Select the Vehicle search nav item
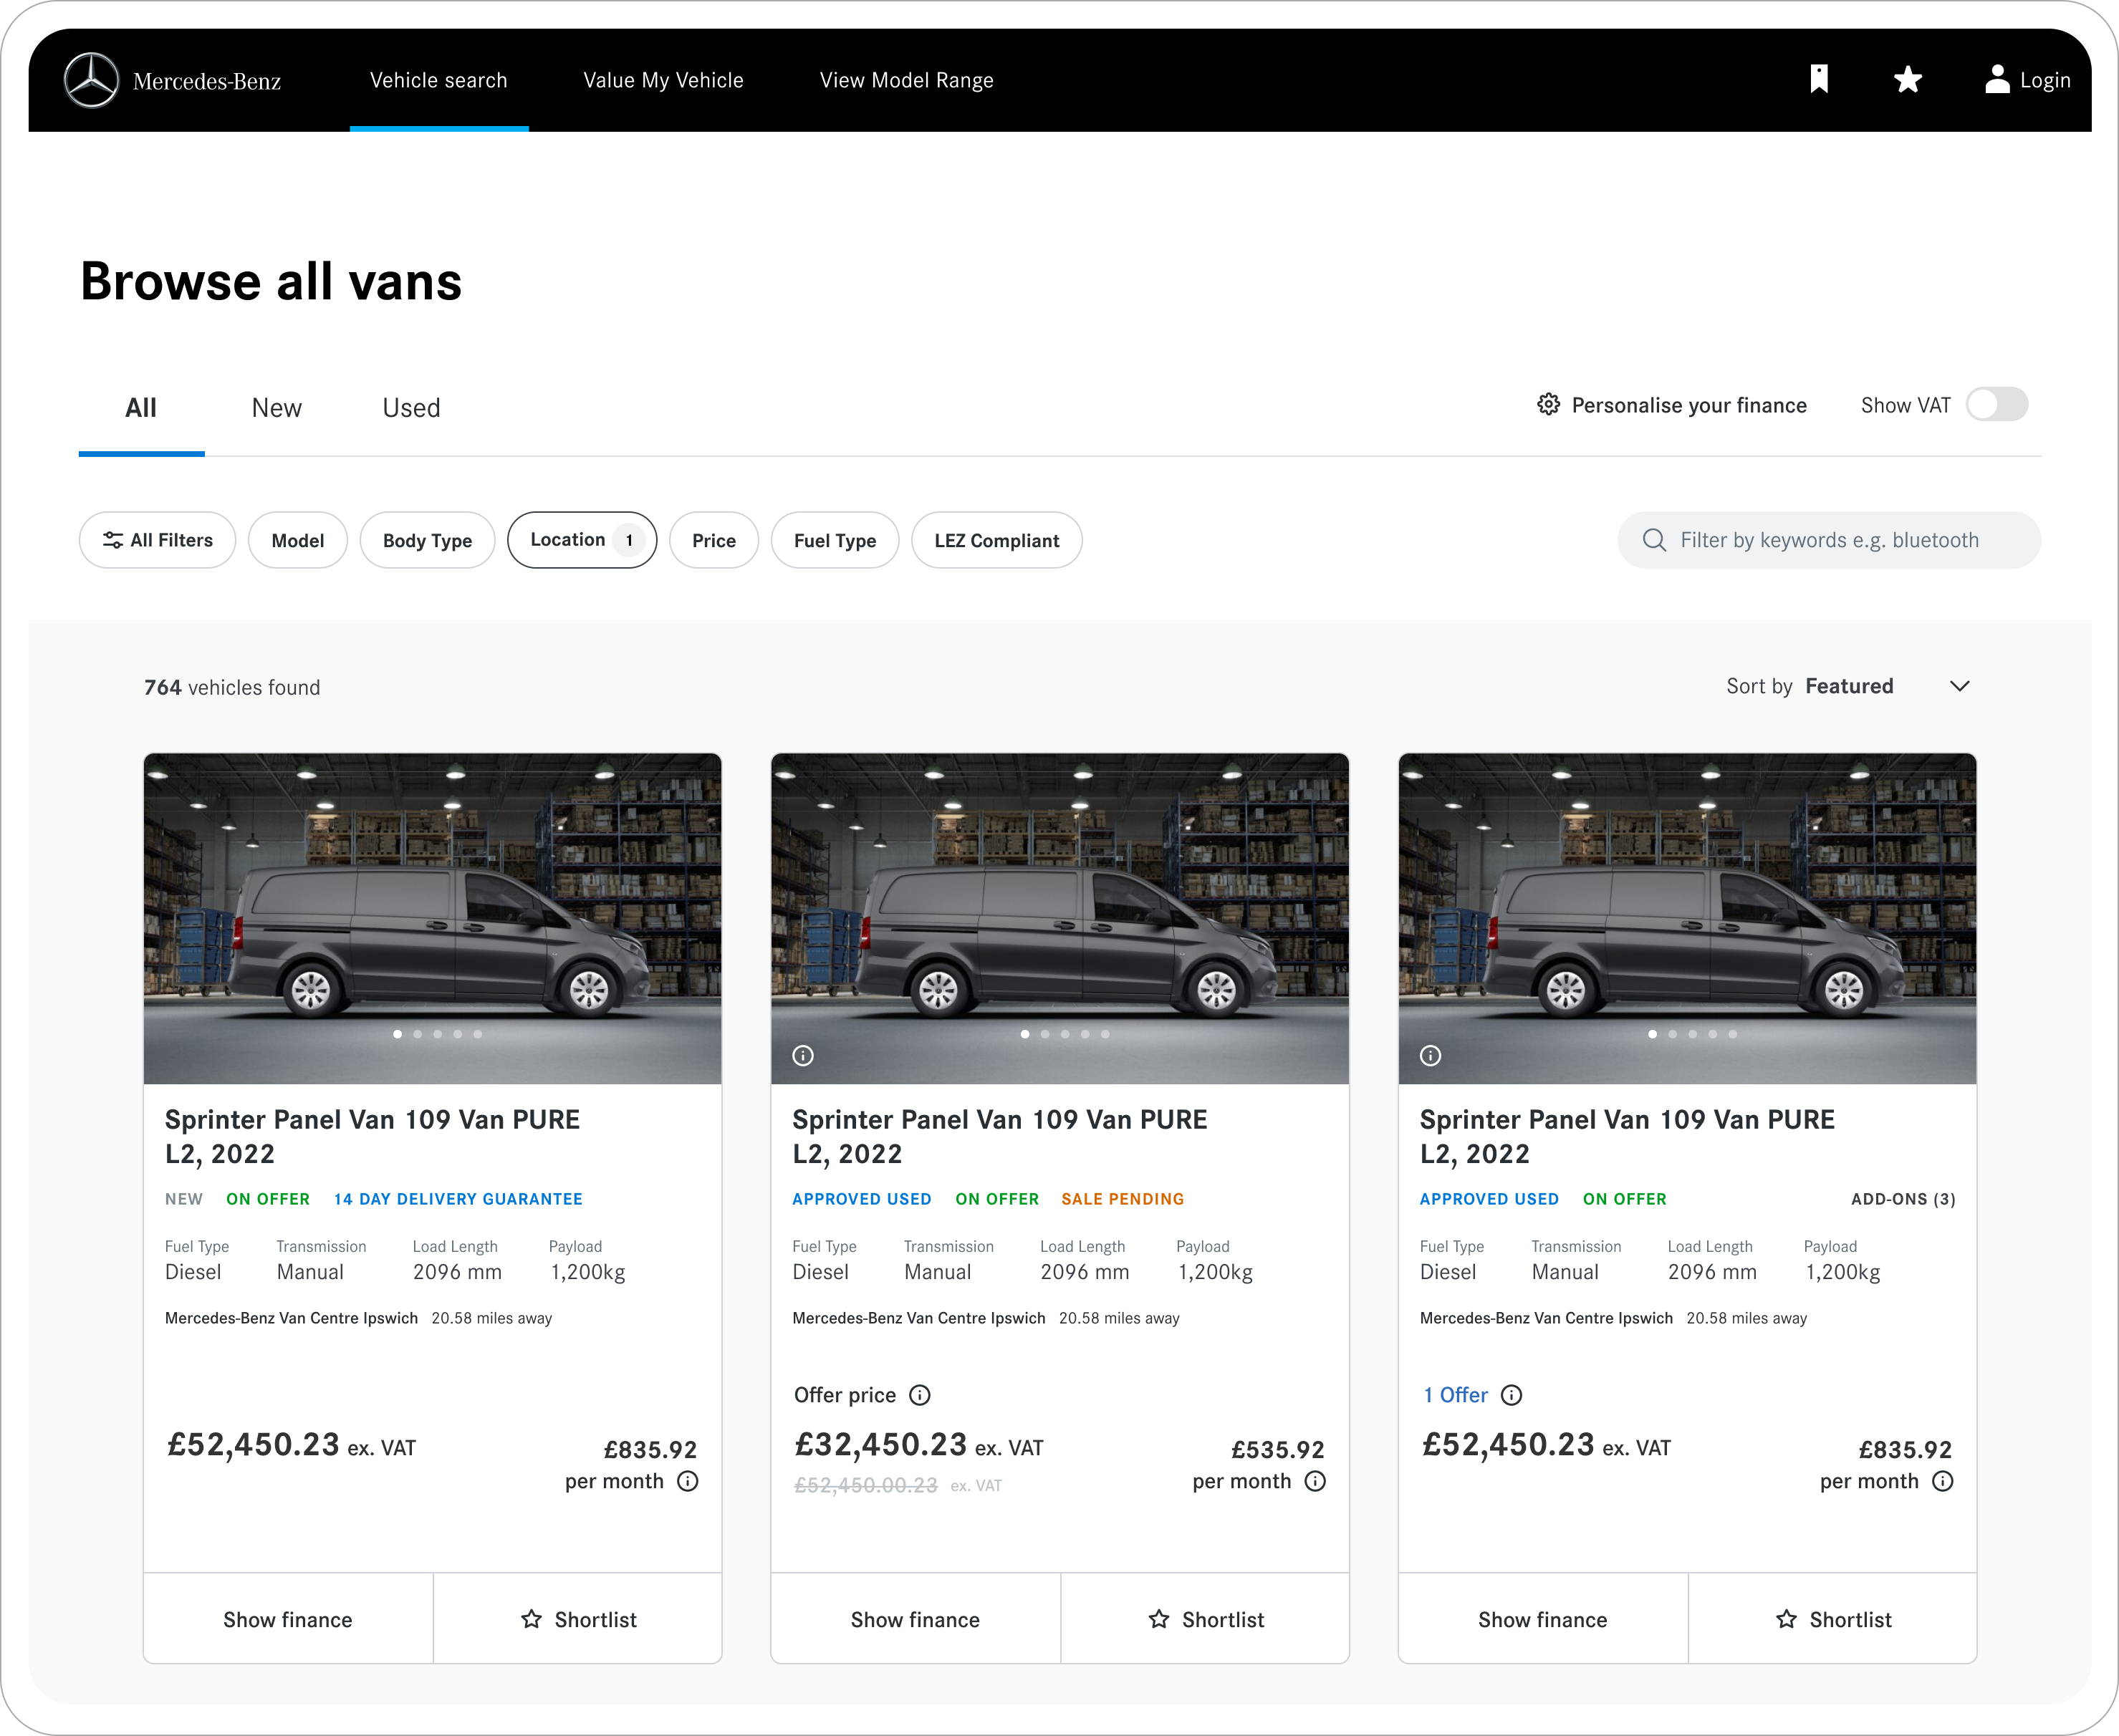Screen dimensions: 2119x1736 439,80
